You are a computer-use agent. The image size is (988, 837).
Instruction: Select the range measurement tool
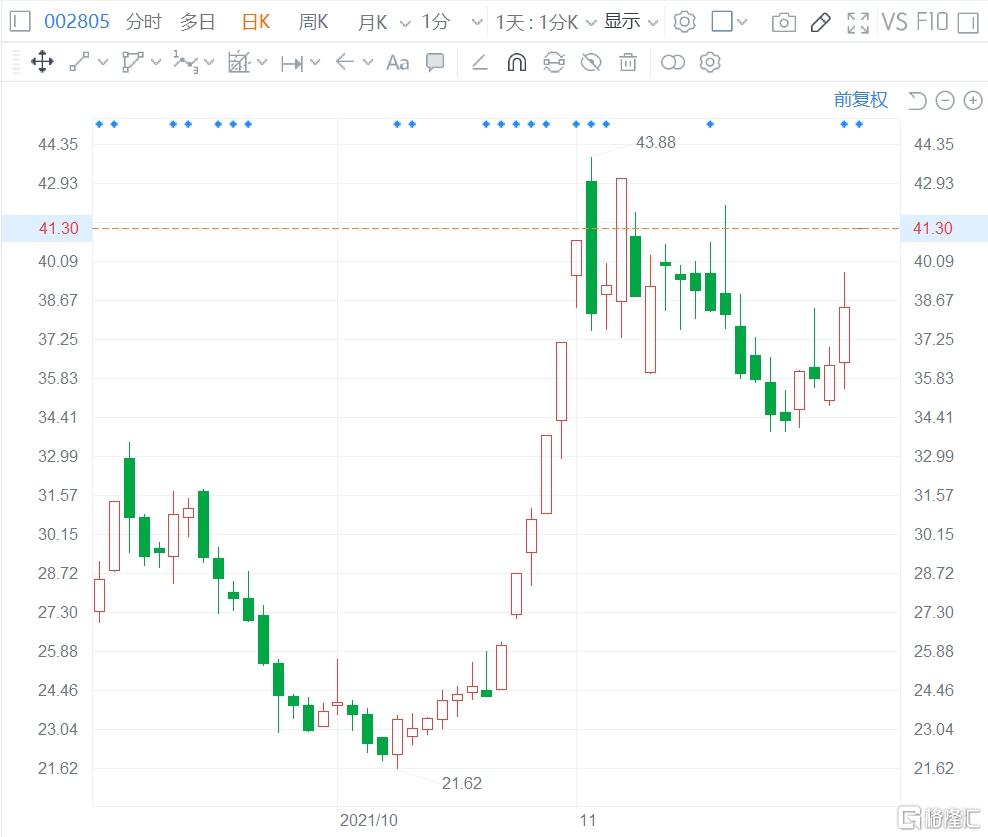click(292, 63)
